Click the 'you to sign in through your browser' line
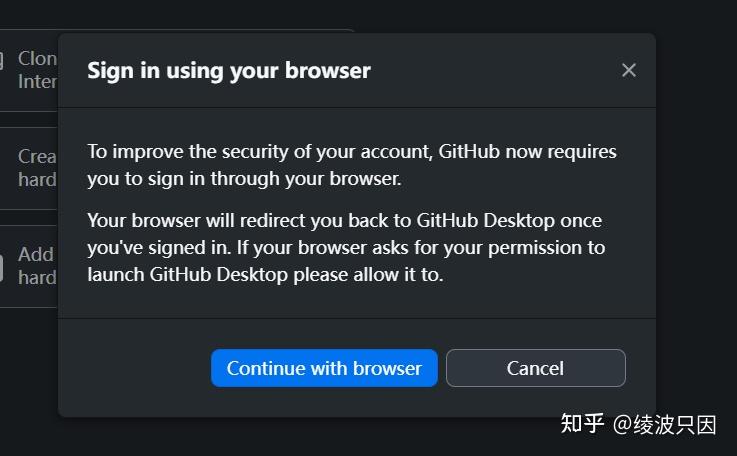The width and height of the screenshot is (737, 456). (x=244, y=179)
